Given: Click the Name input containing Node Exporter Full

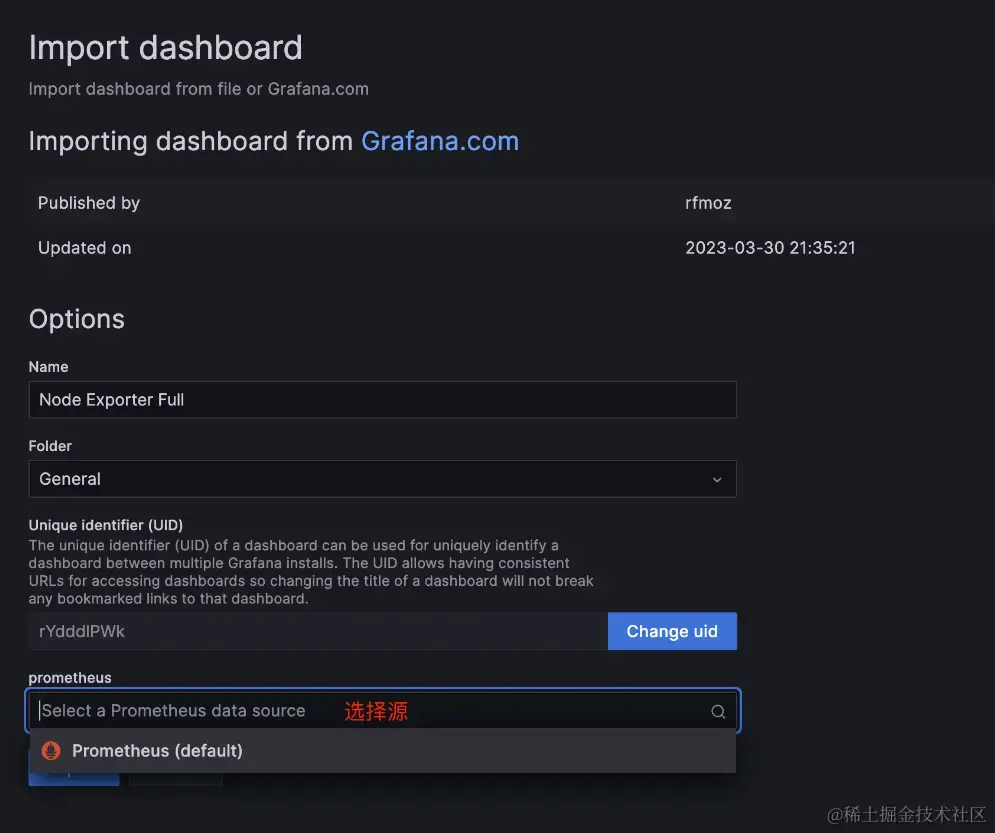Looking at the screenshot, I should tap(383, 400).
